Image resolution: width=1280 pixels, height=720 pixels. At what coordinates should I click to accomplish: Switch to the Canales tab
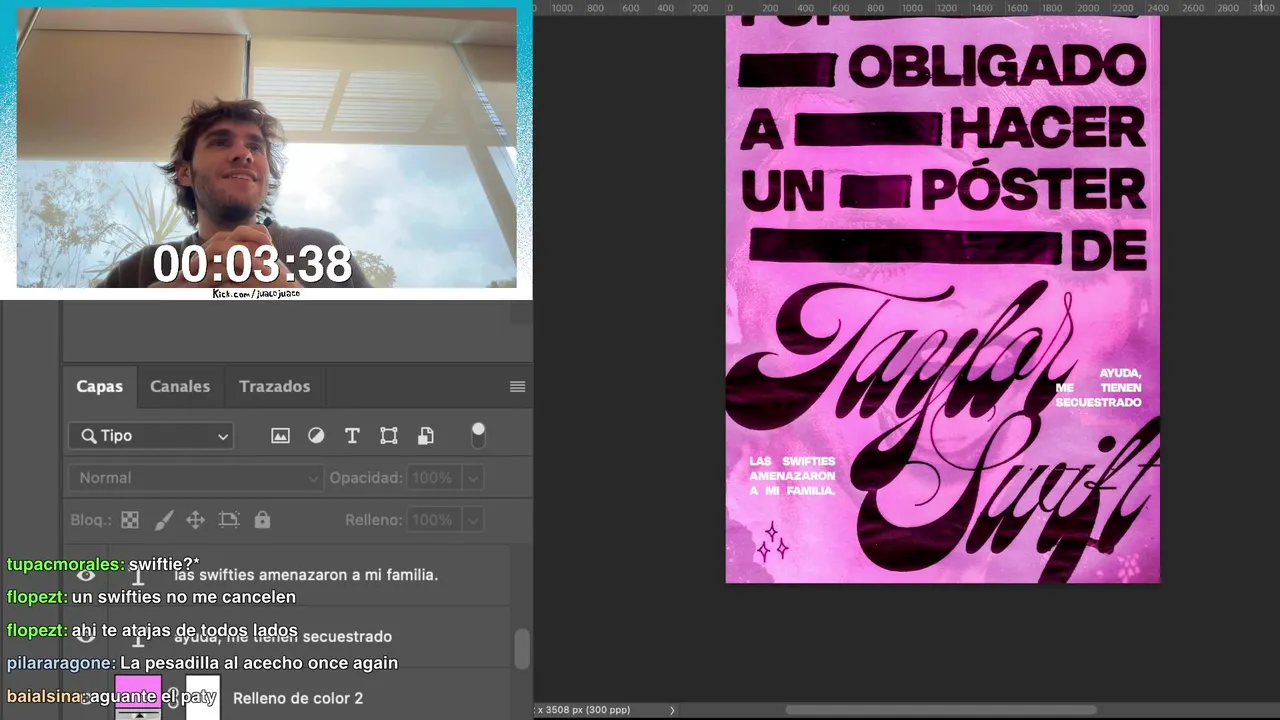pyautogui.click(x=180, y=386)
